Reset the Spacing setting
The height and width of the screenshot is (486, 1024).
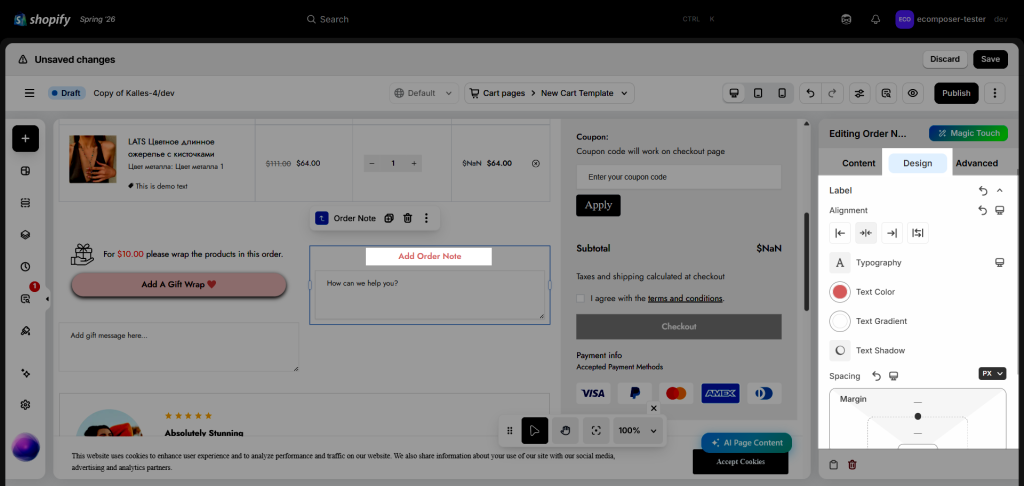pos(877,376)
